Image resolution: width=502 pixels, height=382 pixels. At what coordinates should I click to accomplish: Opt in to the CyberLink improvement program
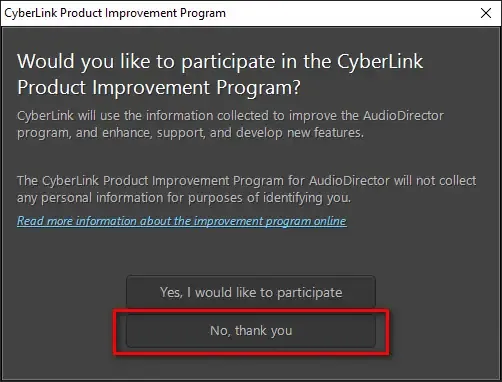coord(251,292)
